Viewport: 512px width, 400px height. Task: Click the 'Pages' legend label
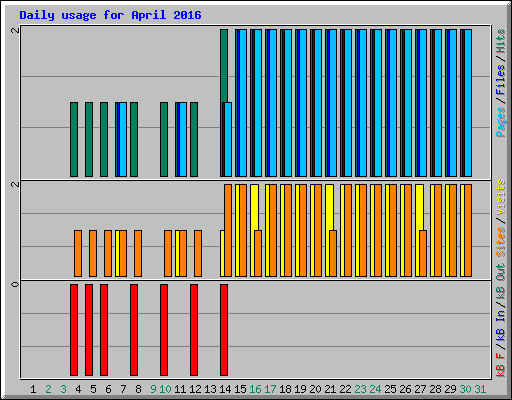(500, 122)
